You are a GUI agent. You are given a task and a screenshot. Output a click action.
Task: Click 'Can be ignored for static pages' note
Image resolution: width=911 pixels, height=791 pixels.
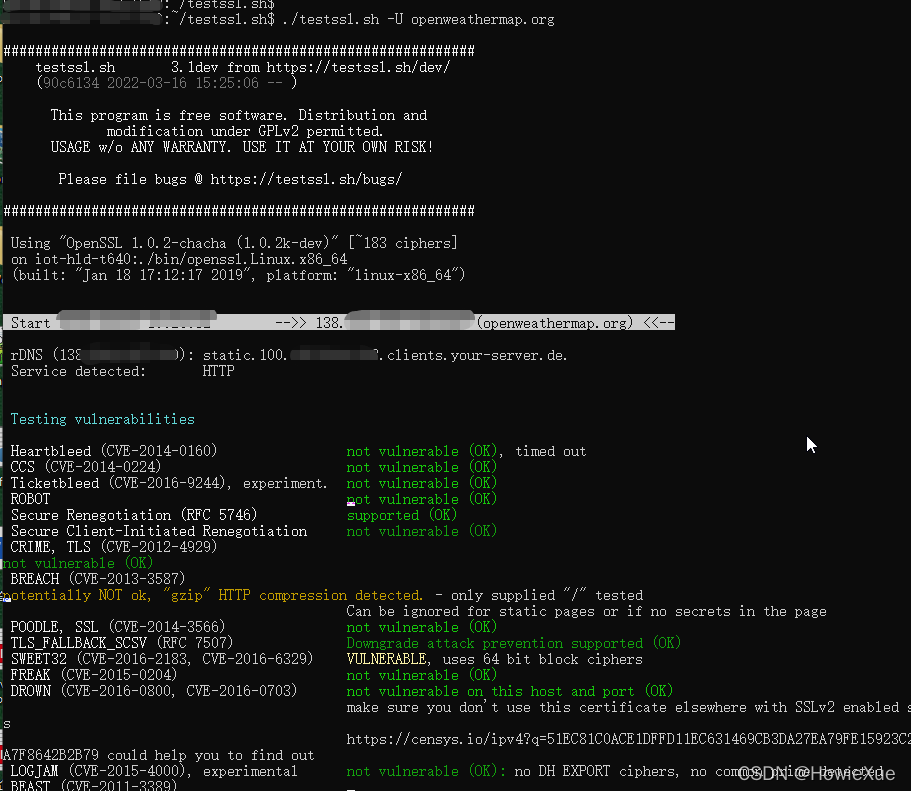[x=586, y=611]
